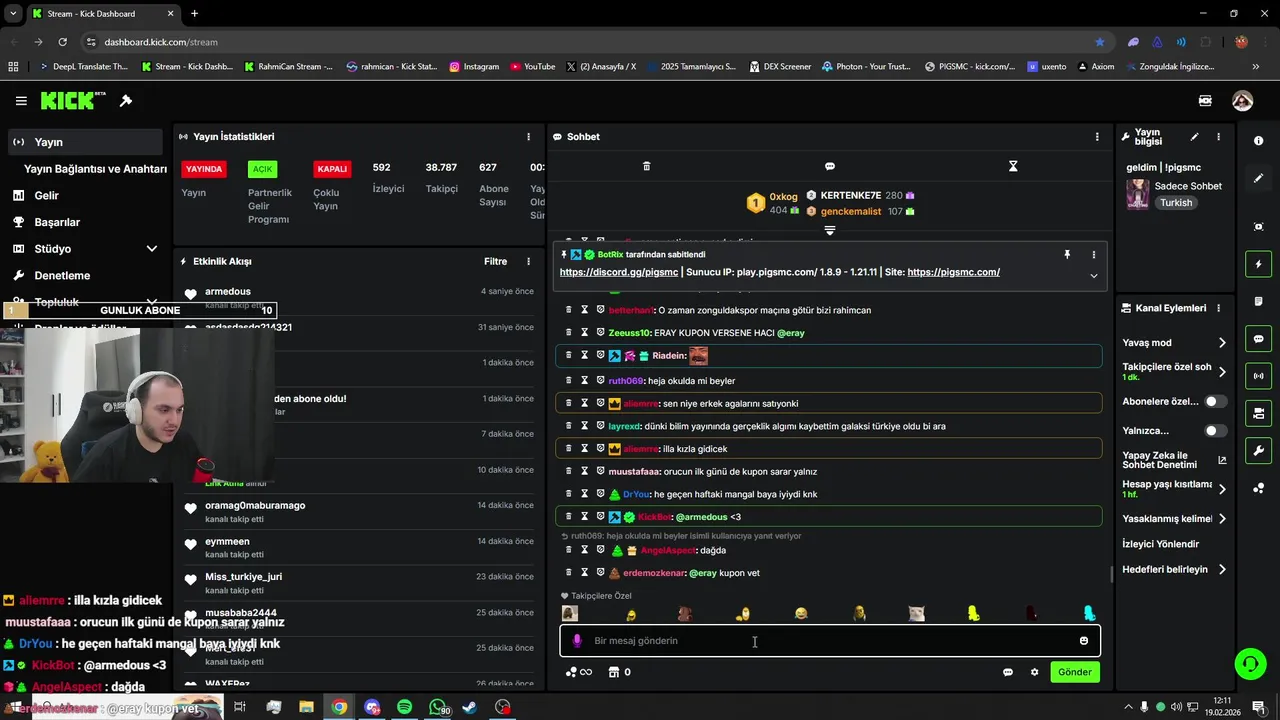Click the gavel moderator icon next to Kick logo

(126, 101)
